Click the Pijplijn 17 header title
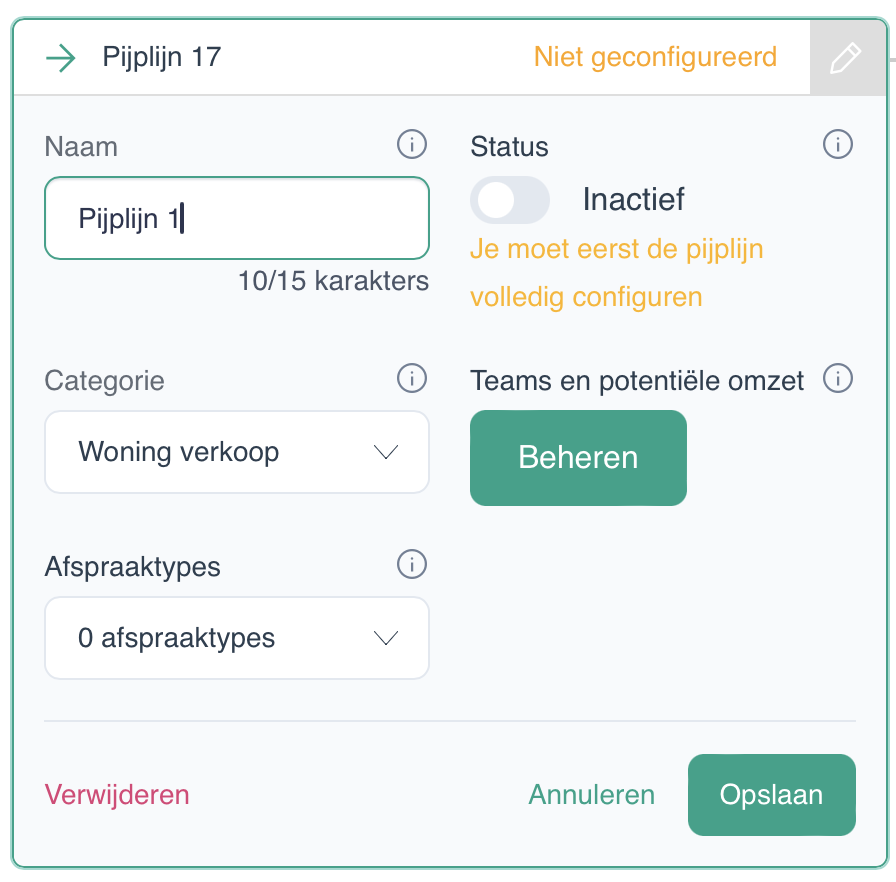Viewport: 896px width, 882px height. coord(162,57)
